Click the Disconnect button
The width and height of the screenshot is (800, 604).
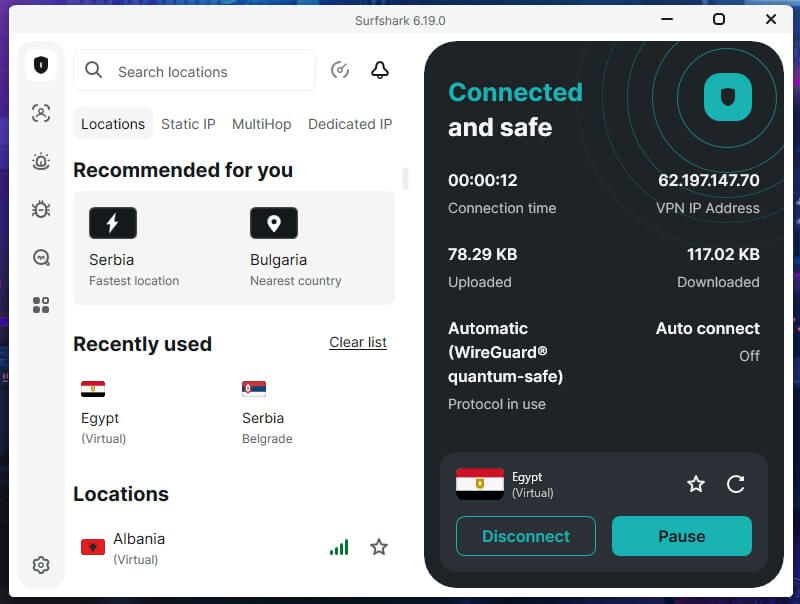[526, 536]
